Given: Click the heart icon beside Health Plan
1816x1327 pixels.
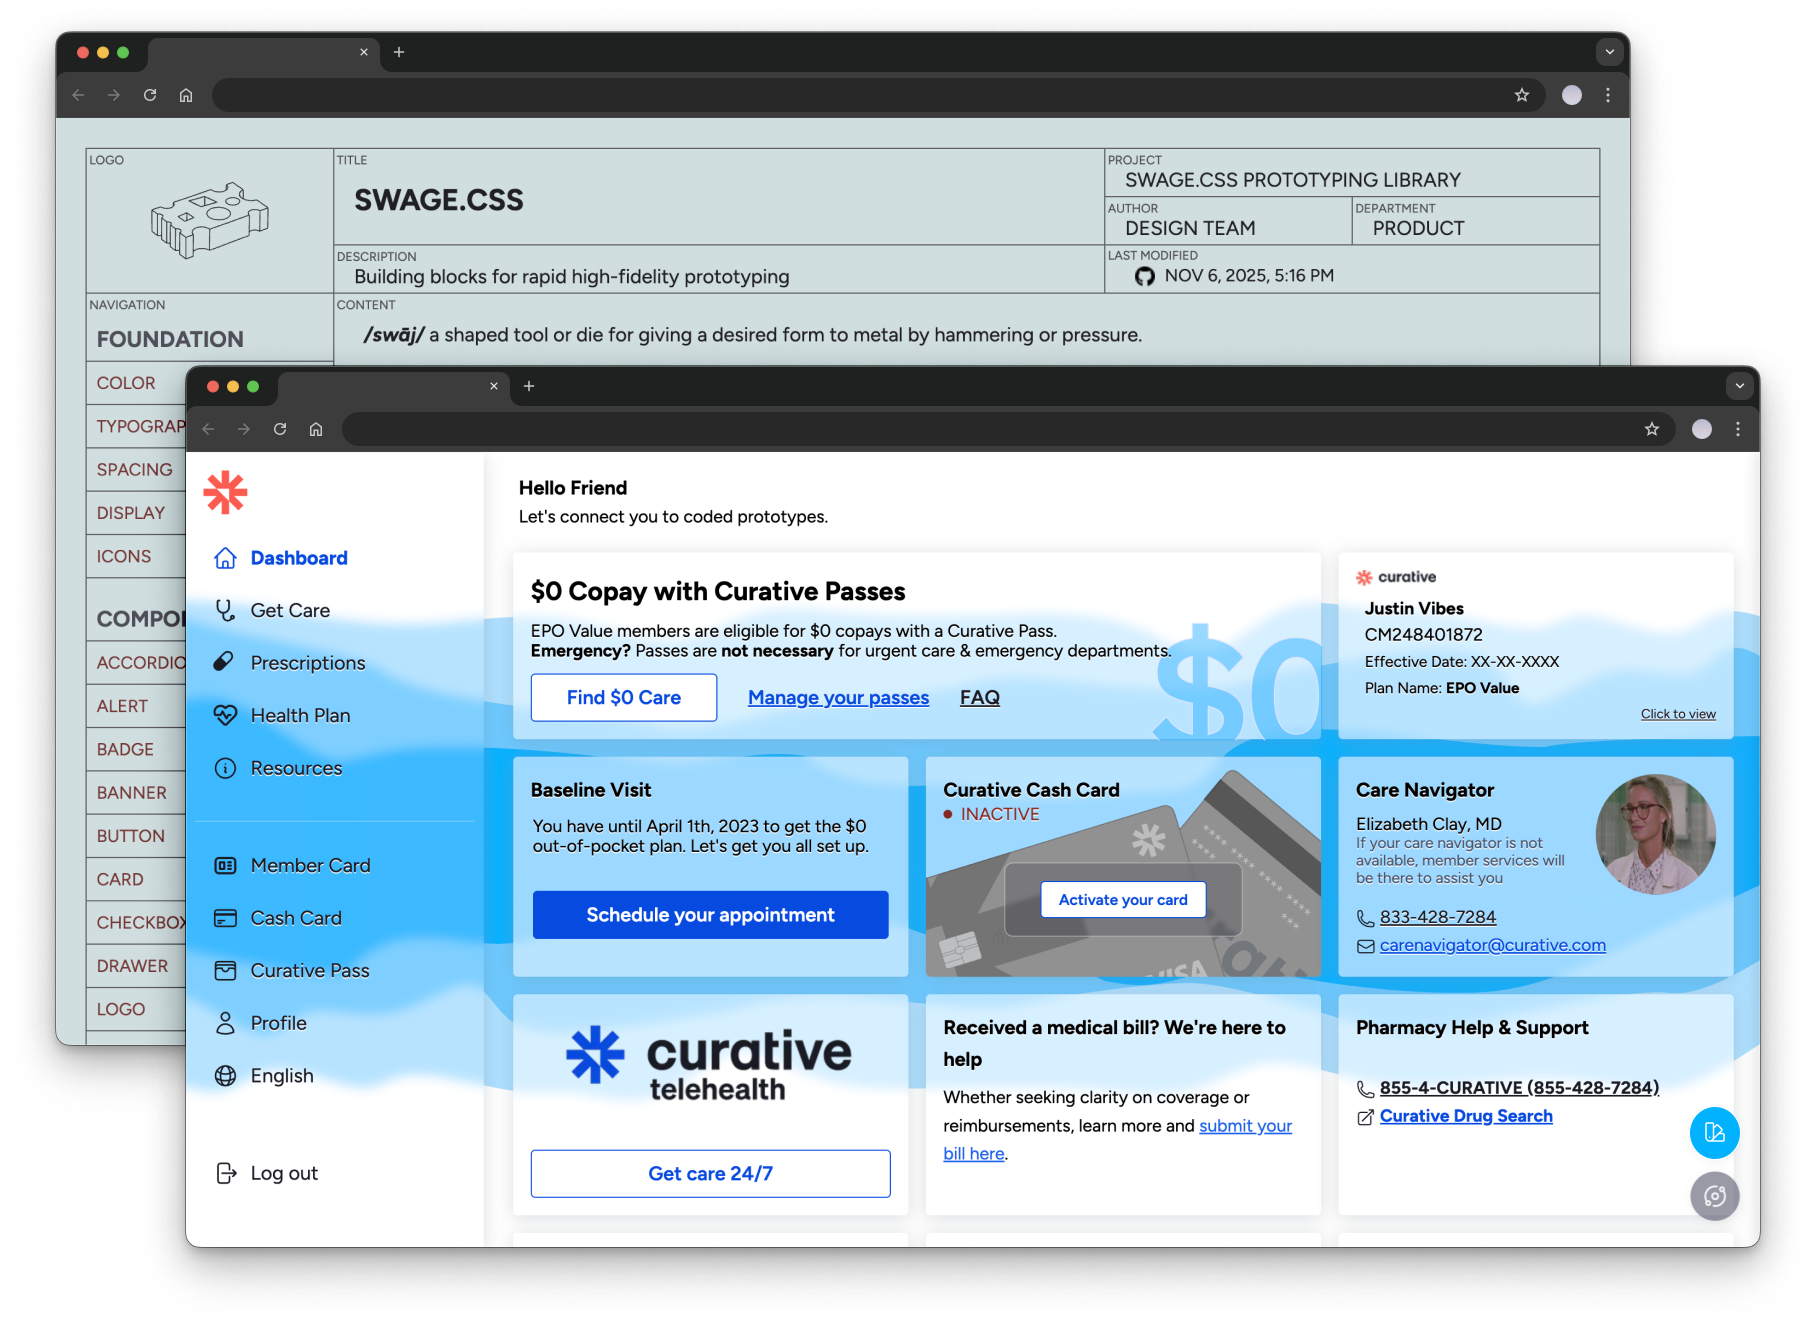Looking at the screenshot, I should click(226, 715).
